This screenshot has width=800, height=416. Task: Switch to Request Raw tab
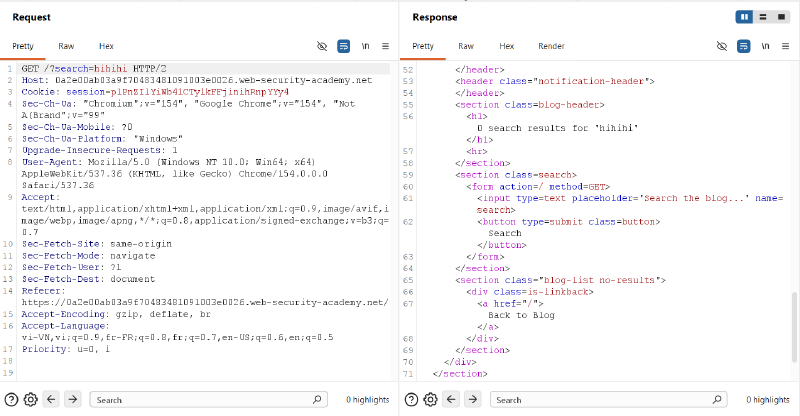66,46
